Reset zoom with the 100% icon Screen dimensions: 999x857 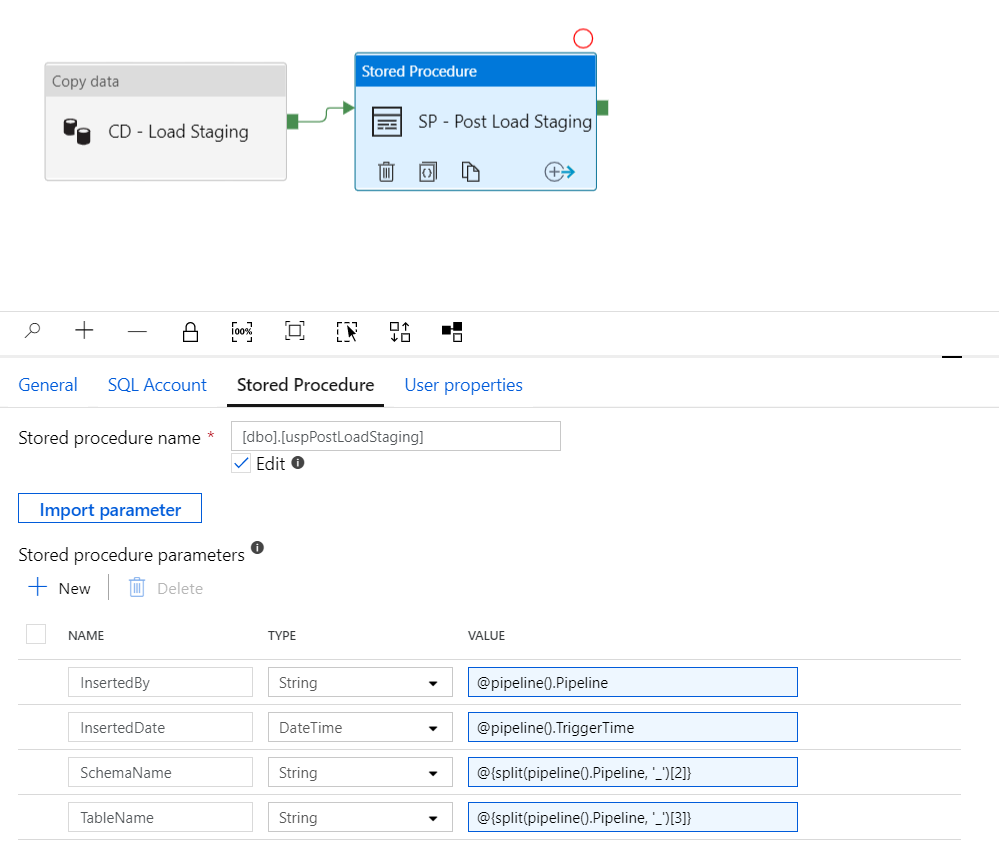pyautogui.click(x=242, y=331)
